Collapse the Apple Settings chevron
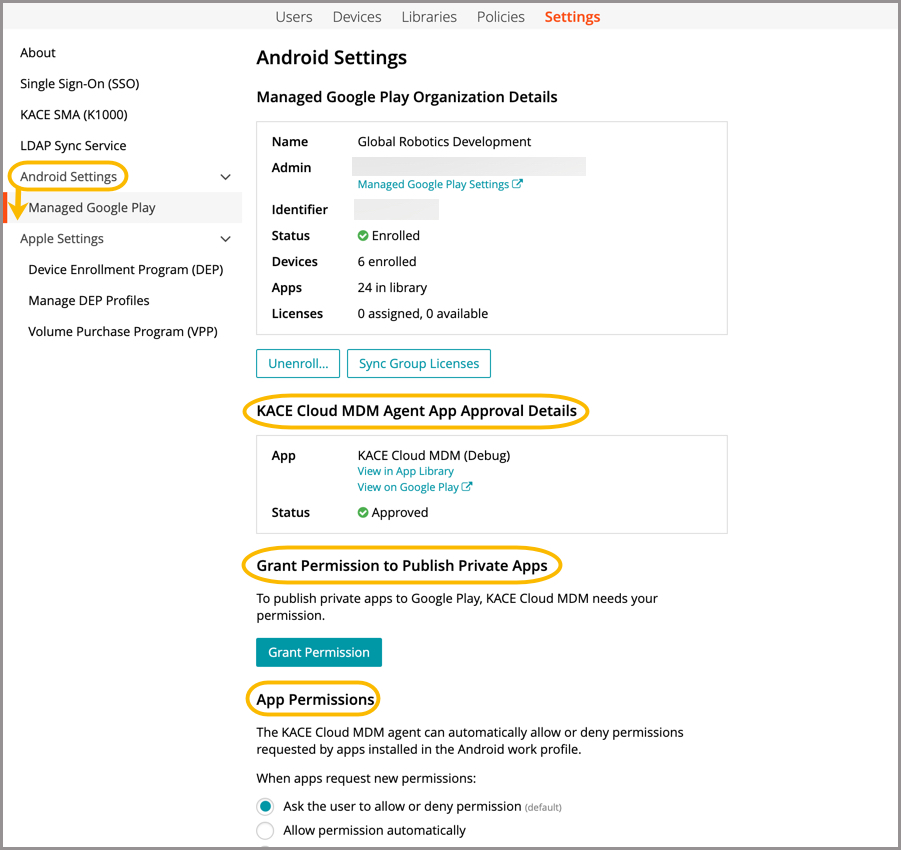 click(x=225, y=239)
